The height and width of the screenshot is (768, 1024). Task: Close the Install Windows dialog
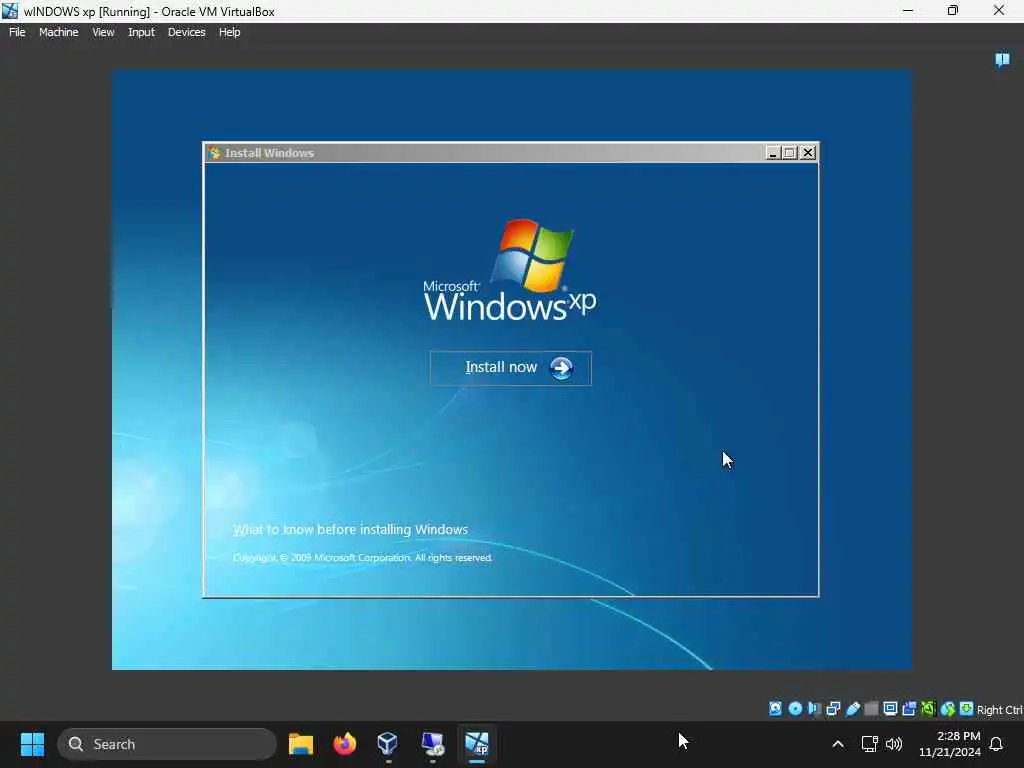pos(808,153)
